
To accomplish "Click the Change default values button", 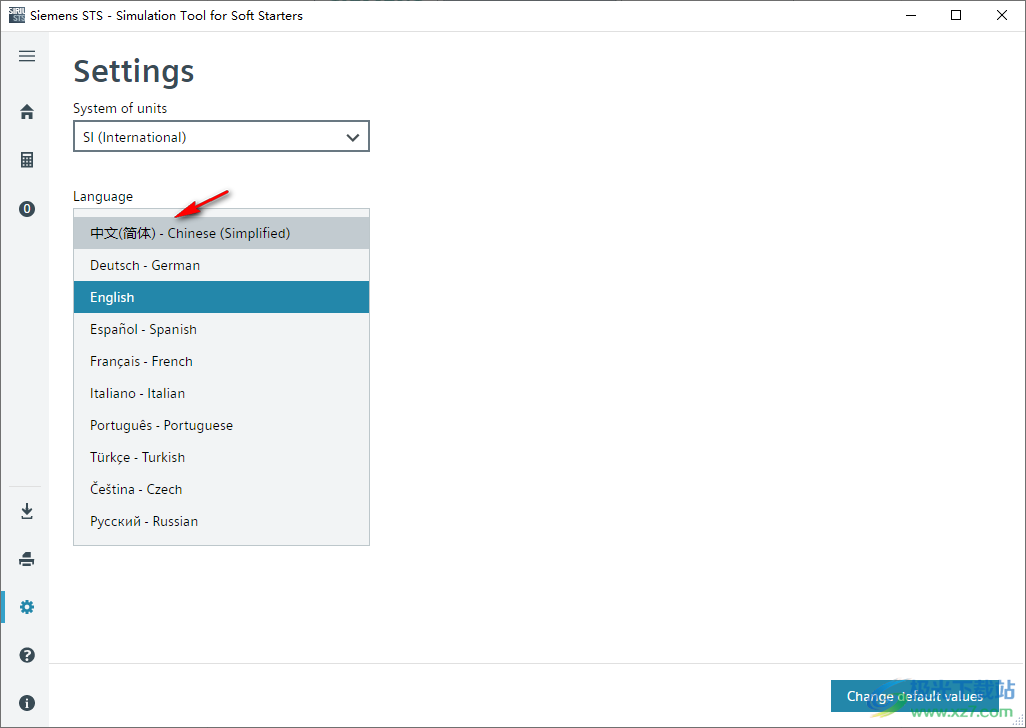I will (x=915, y=697).
